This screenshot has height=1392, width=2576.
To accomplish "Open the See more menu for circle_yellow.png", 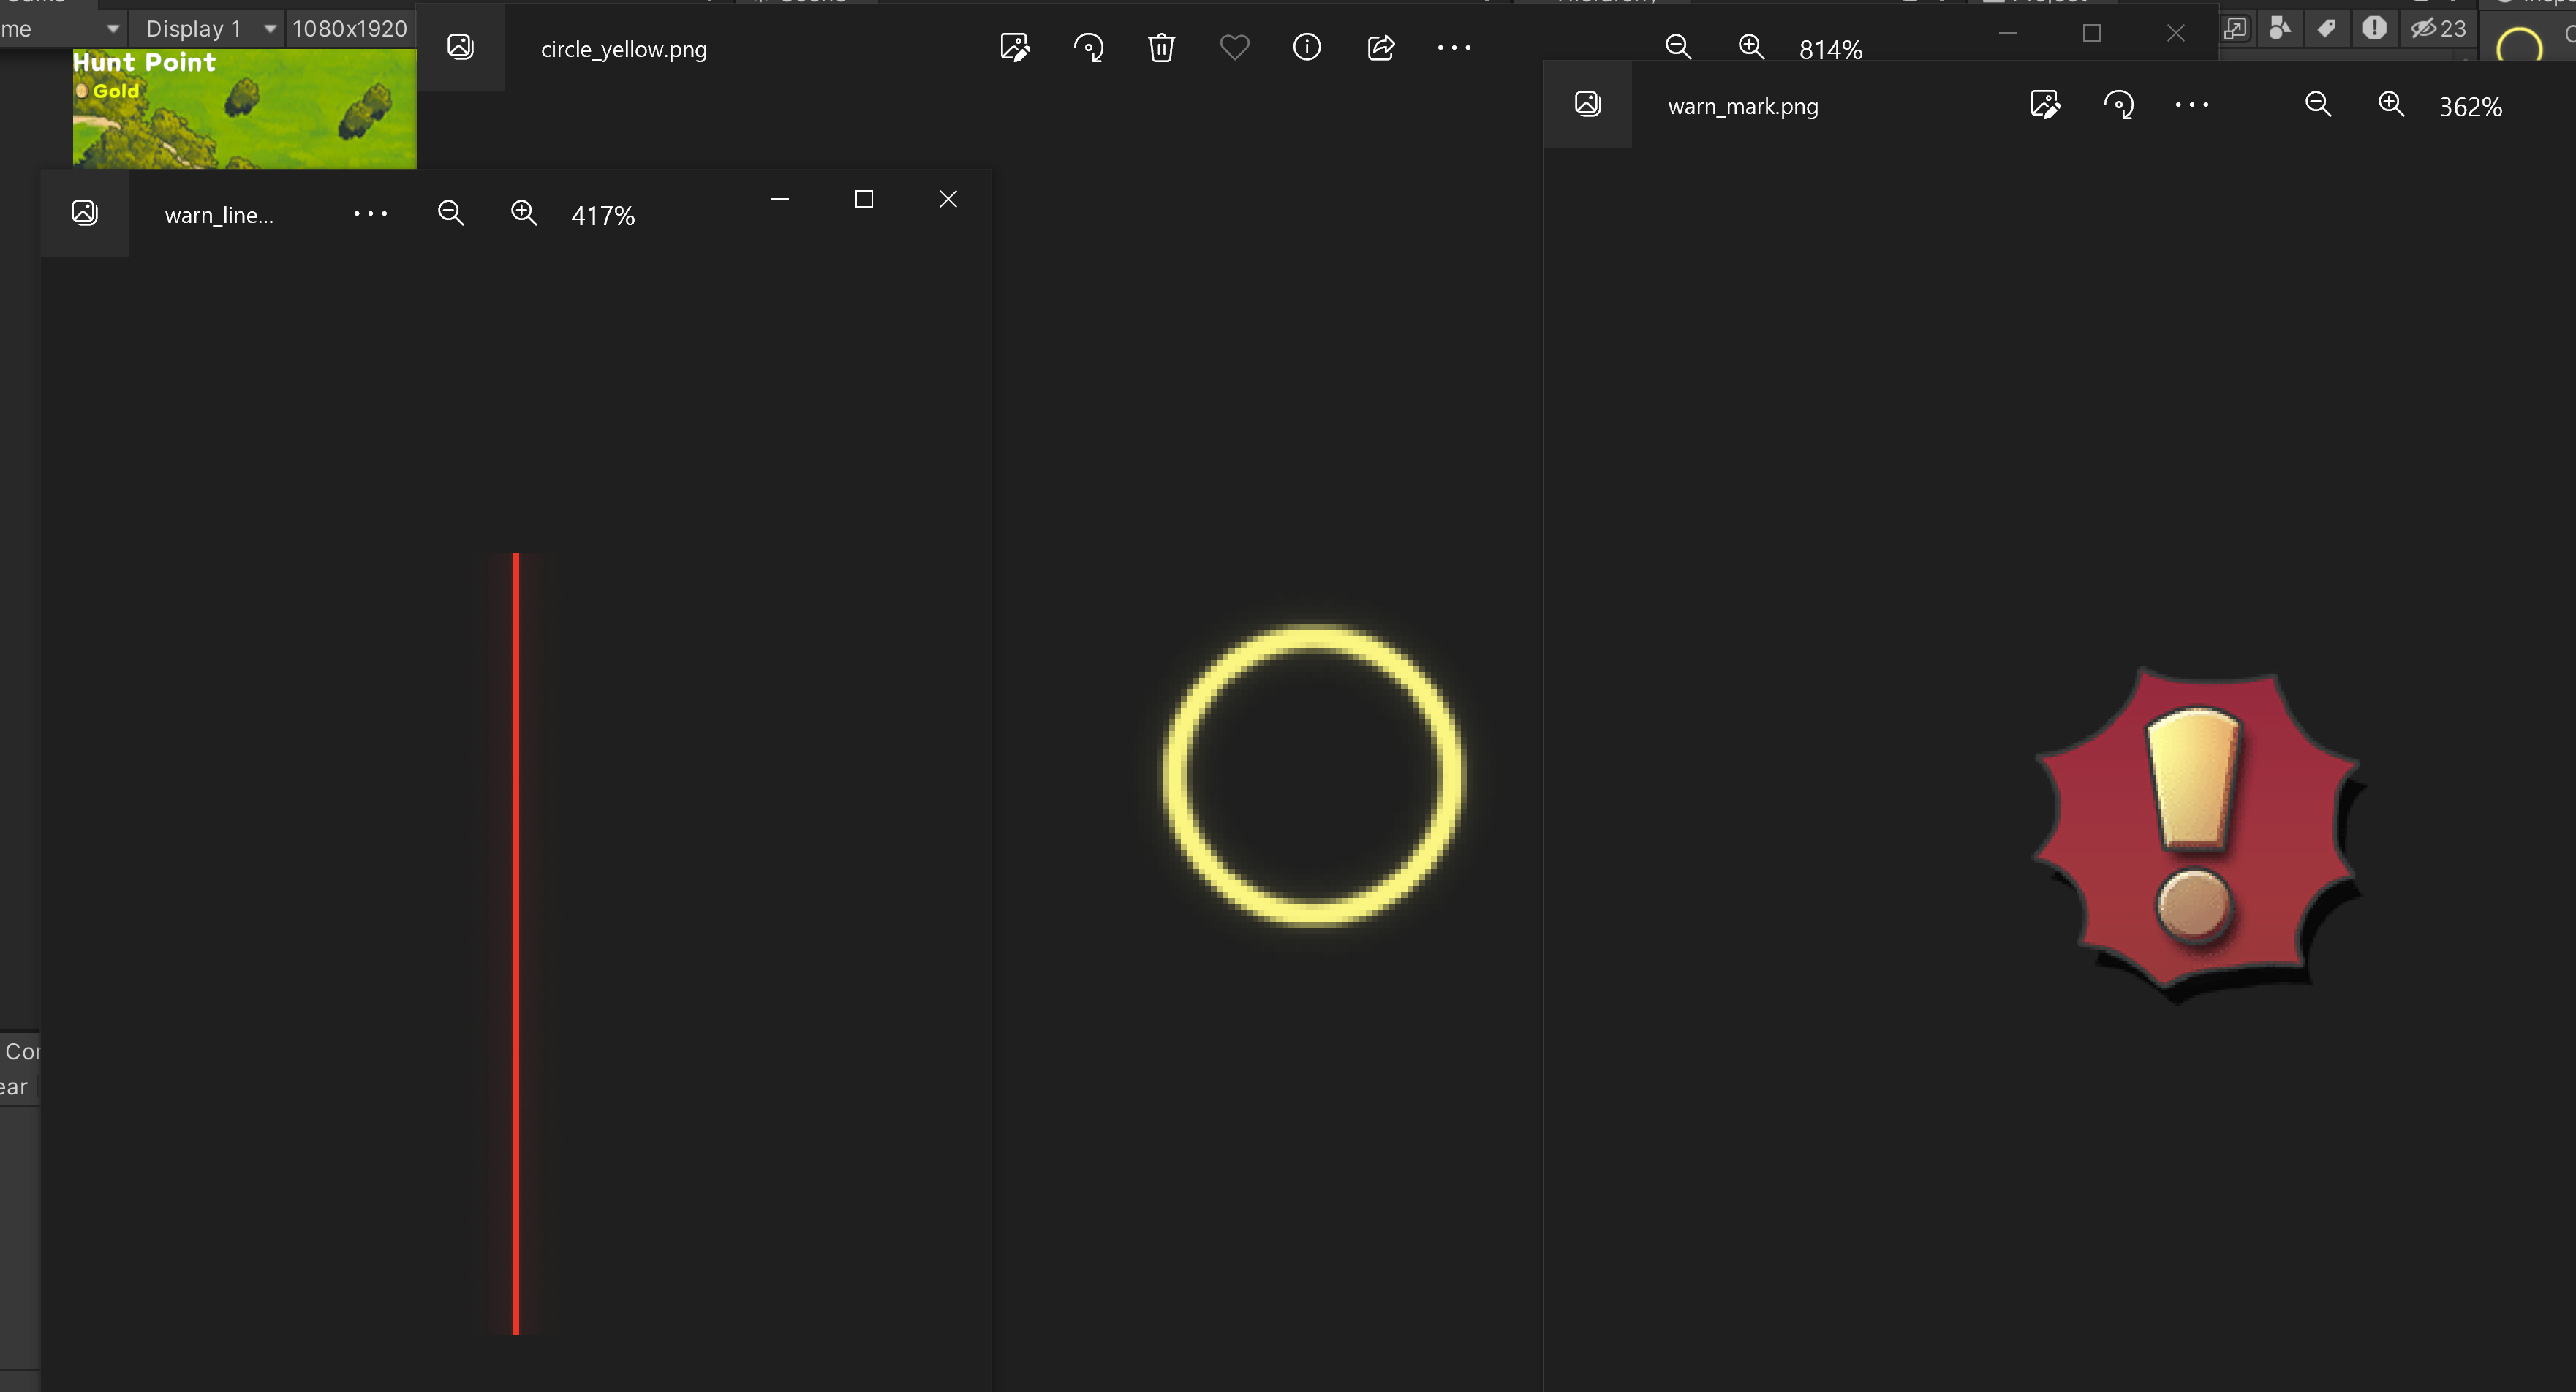I will (x=1454, y=47).
